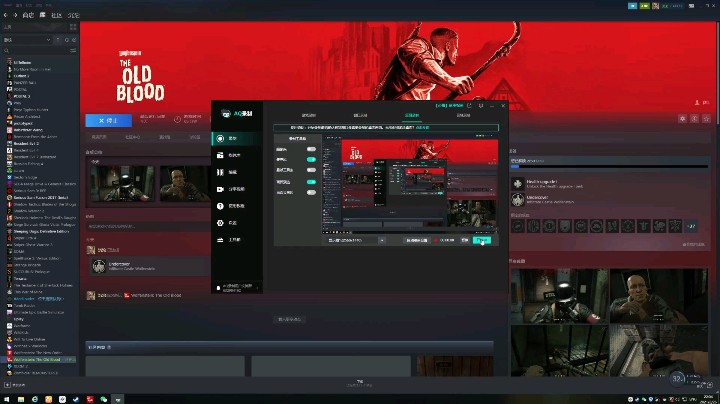Open the display selection dropdown arrow in recorder
720x404 pixels.
pos(382,240)
